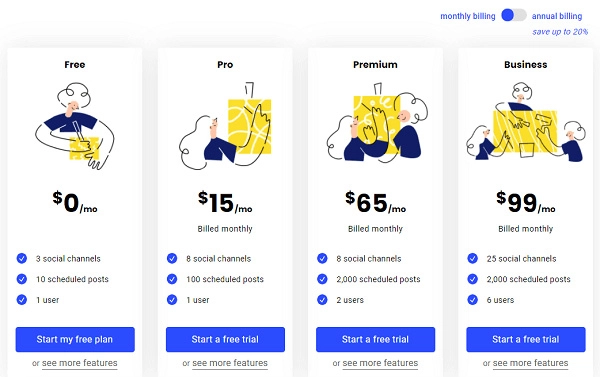
Task: Start a free trial for Premium
Action: 375,339
